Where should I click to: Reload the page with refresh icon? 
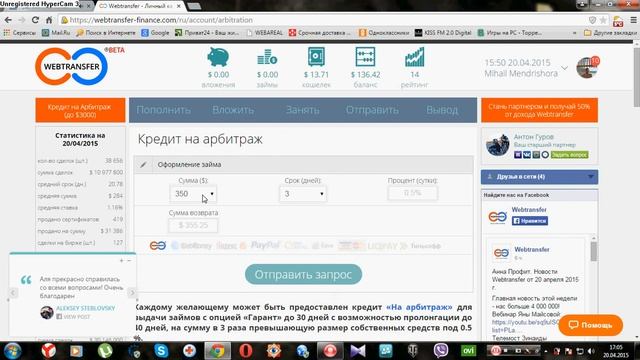36,20
